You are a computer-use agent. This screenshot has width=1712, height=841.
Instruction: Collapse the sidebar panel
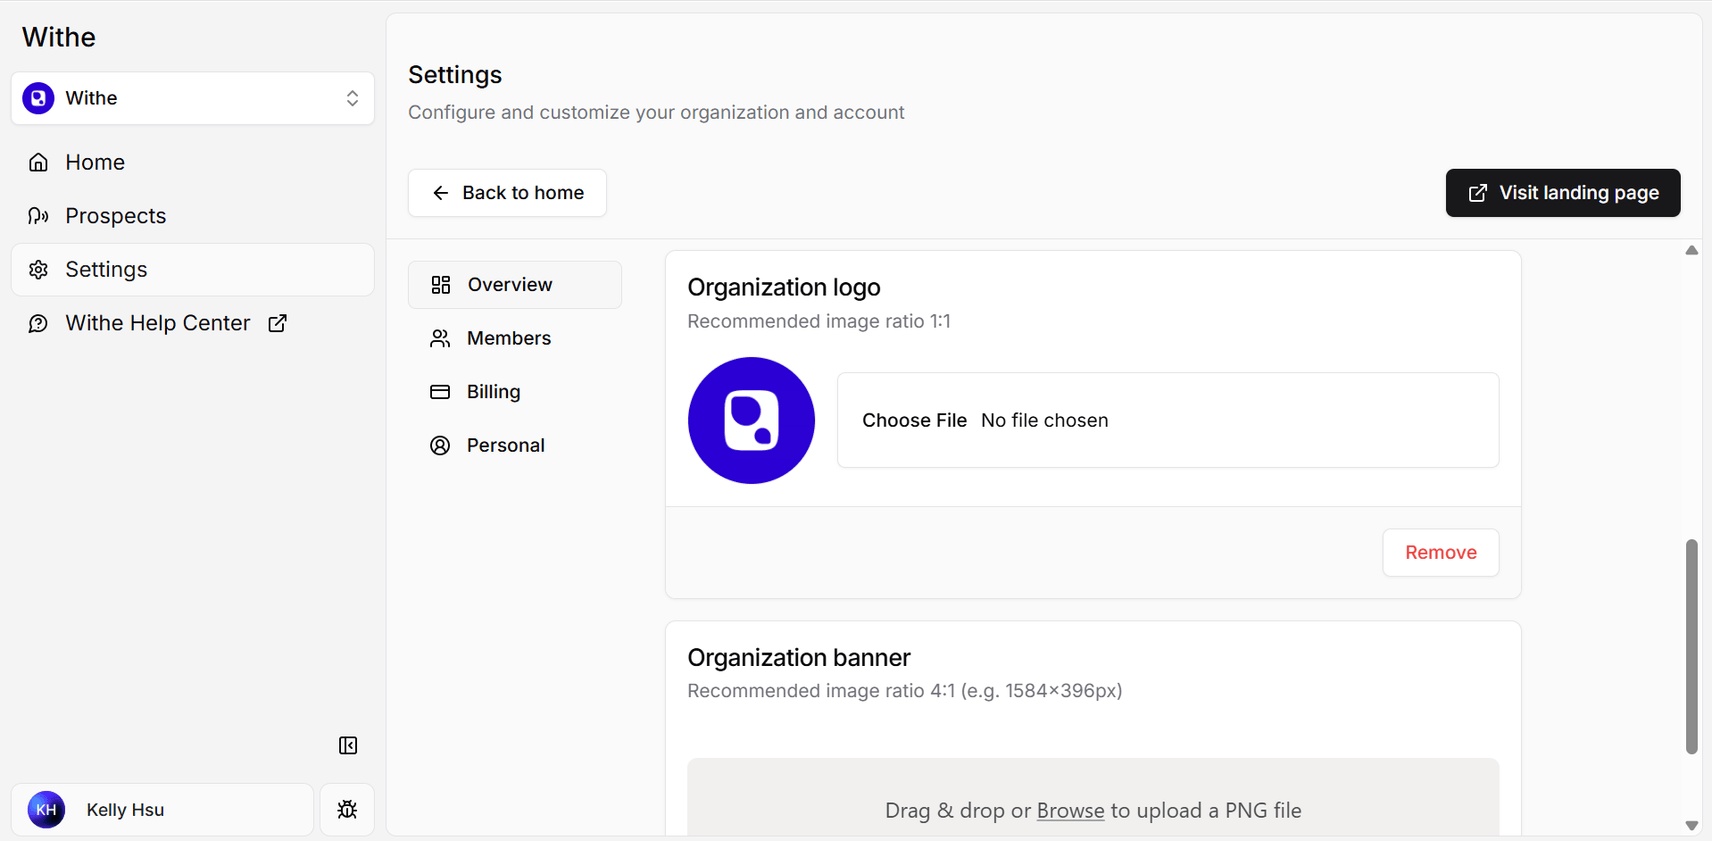coord(348,745)
